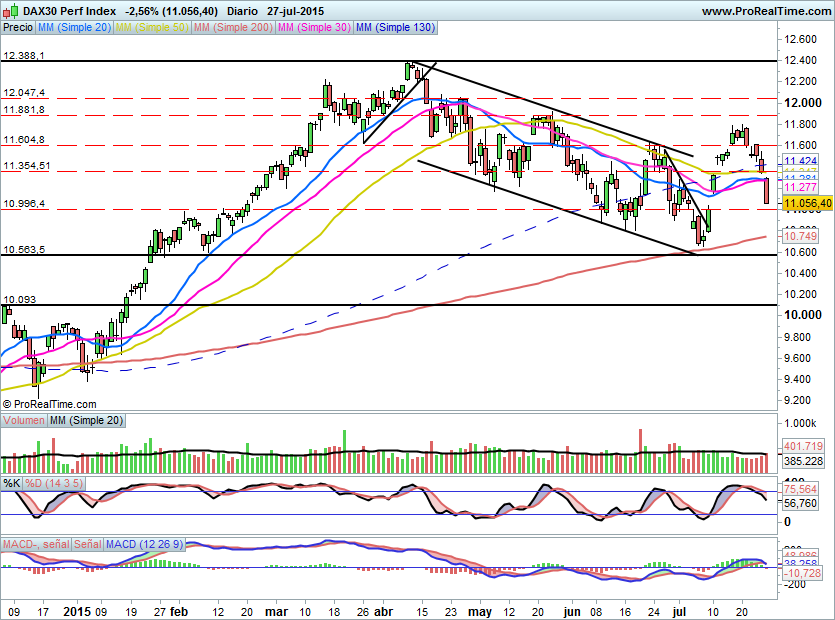Click the Diario timeframe label

tap(242, 11)
